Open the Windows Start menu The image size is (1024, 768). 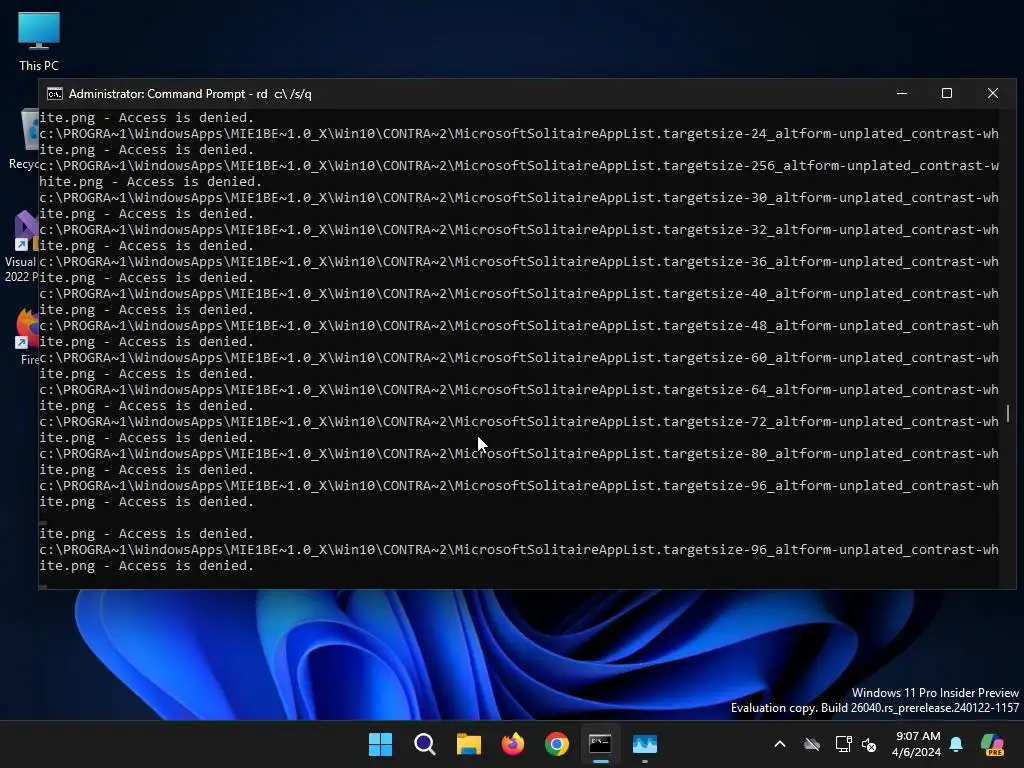click(x=380, y=744)
